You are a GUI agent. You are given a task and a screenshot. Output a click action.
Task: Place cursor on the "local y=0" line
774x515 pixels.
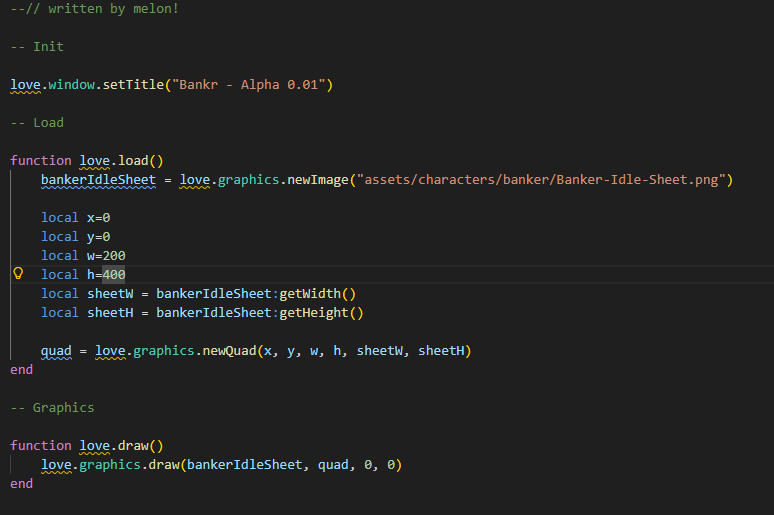[x=76, y=236]
